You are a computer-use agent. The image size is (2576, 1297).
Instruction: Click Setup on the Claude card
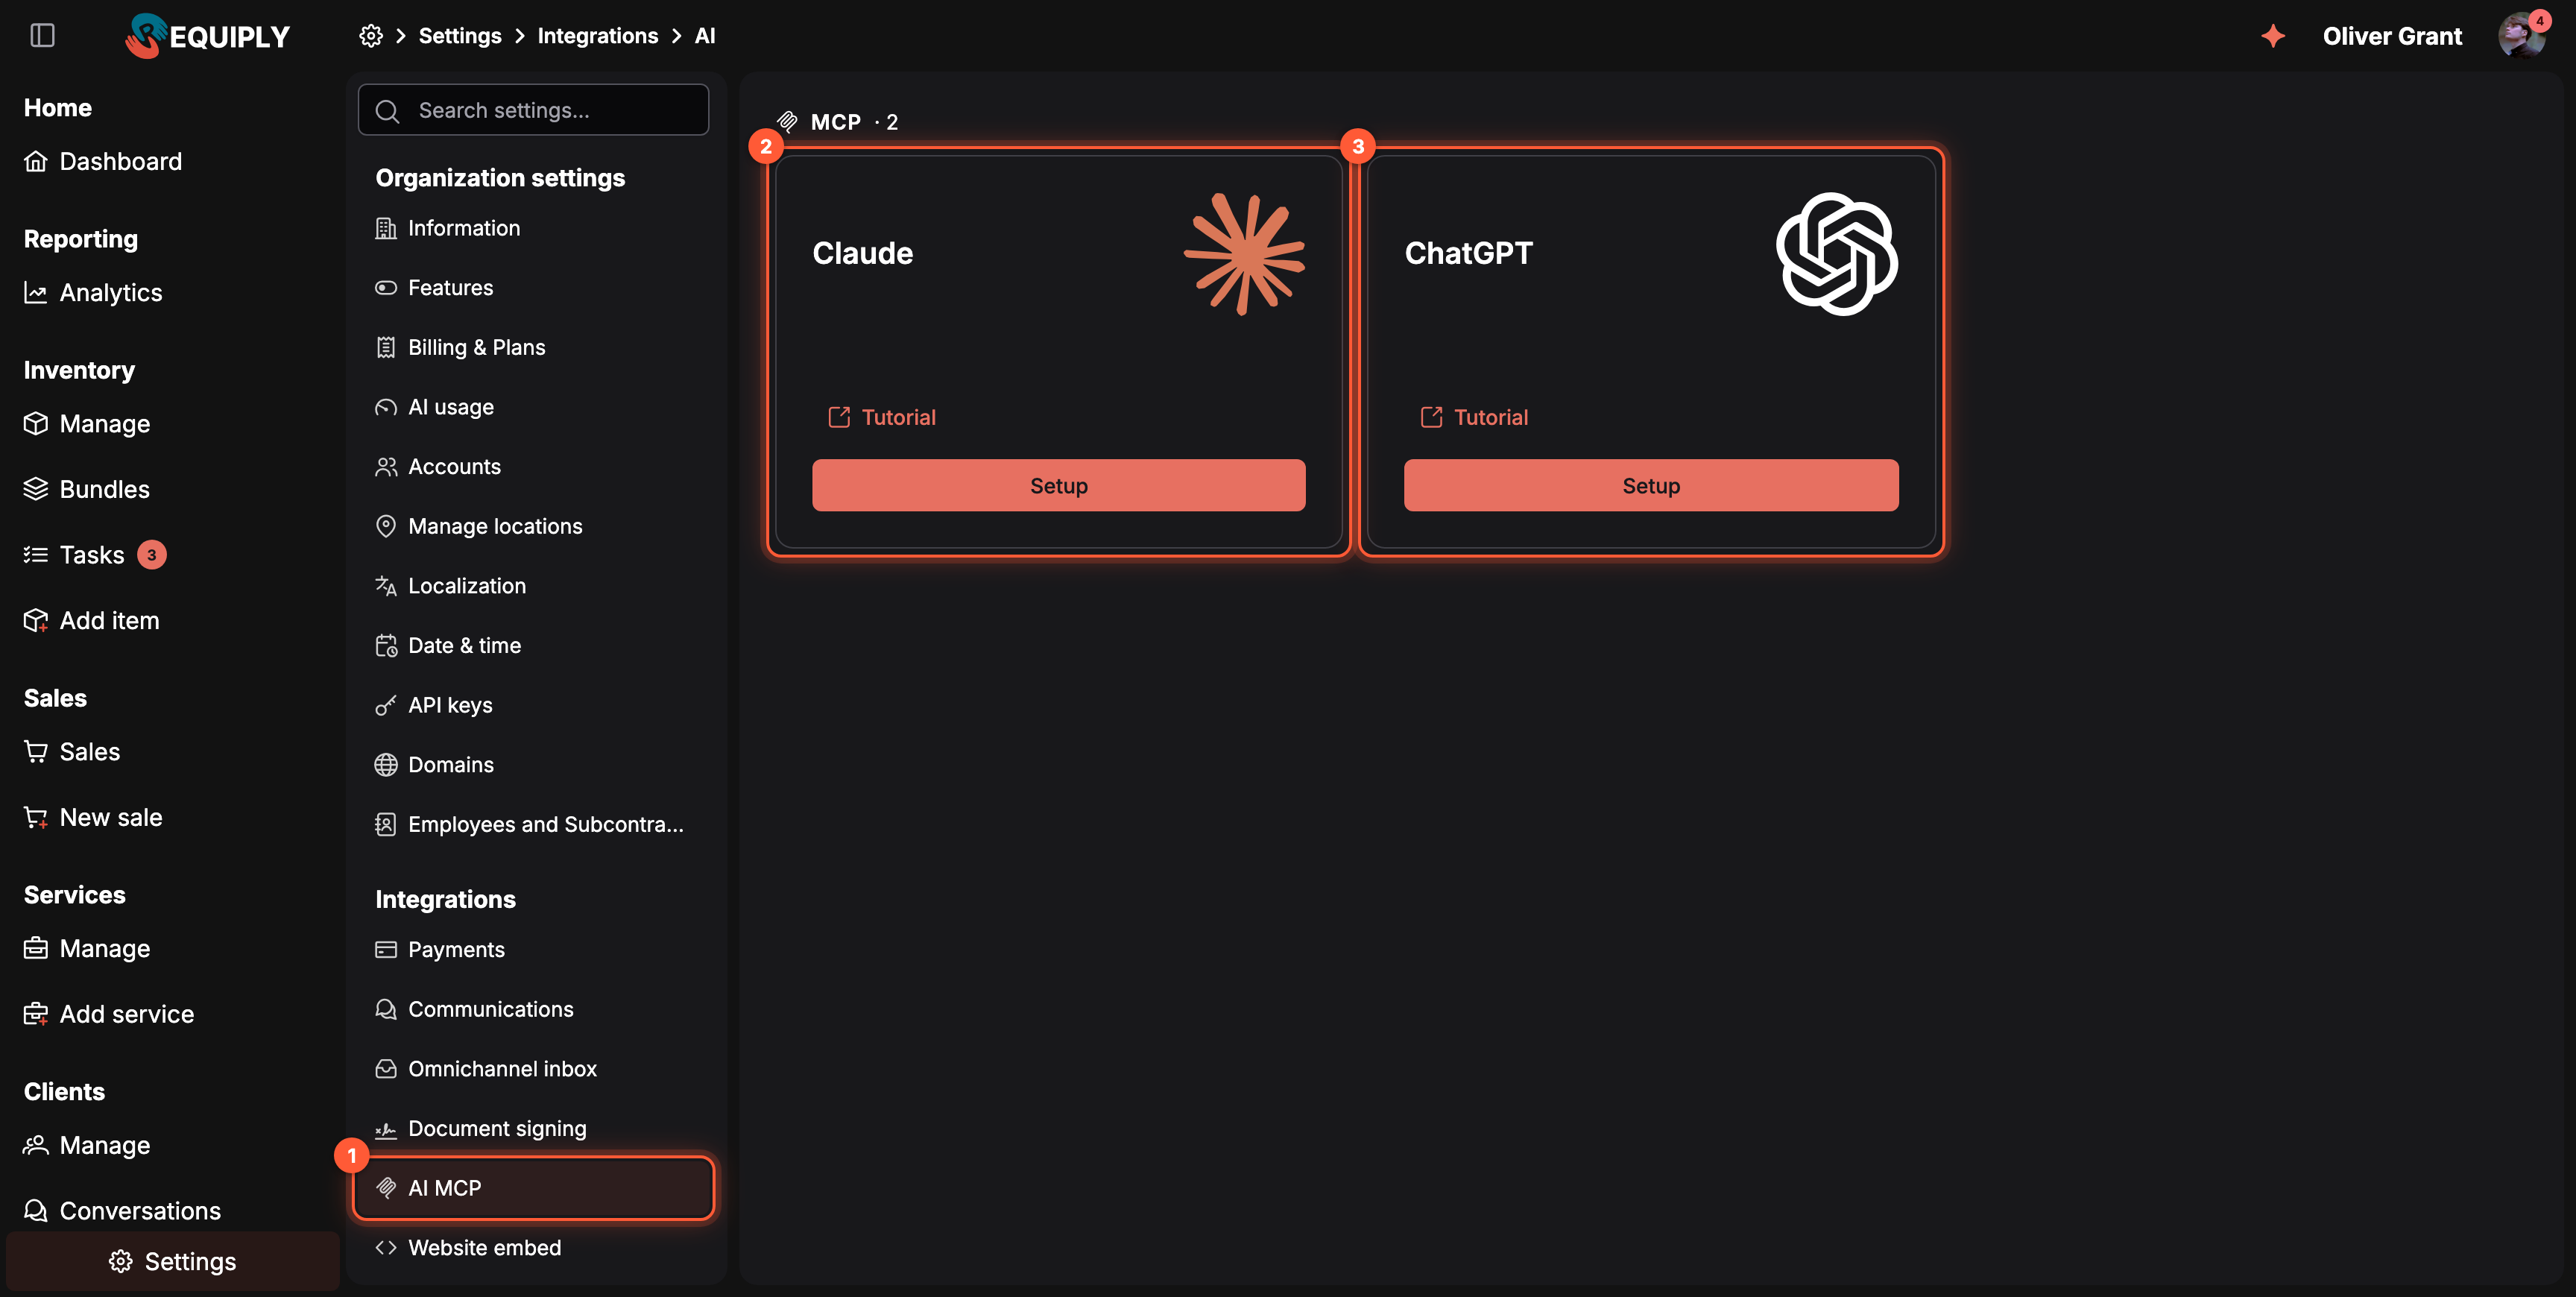1058,485
